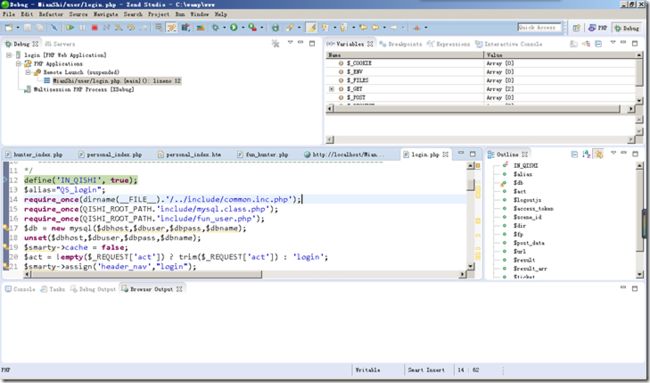
Task: Expand the $_GET variable row
Action: (x=332, y=89)
